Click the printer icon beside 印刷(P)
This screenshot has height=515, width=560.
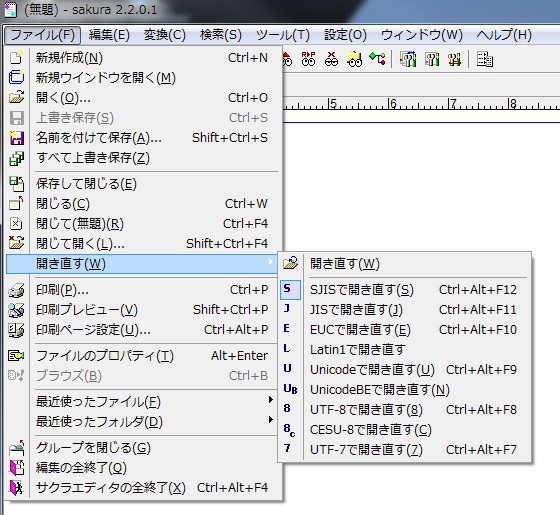click(16, 290)
